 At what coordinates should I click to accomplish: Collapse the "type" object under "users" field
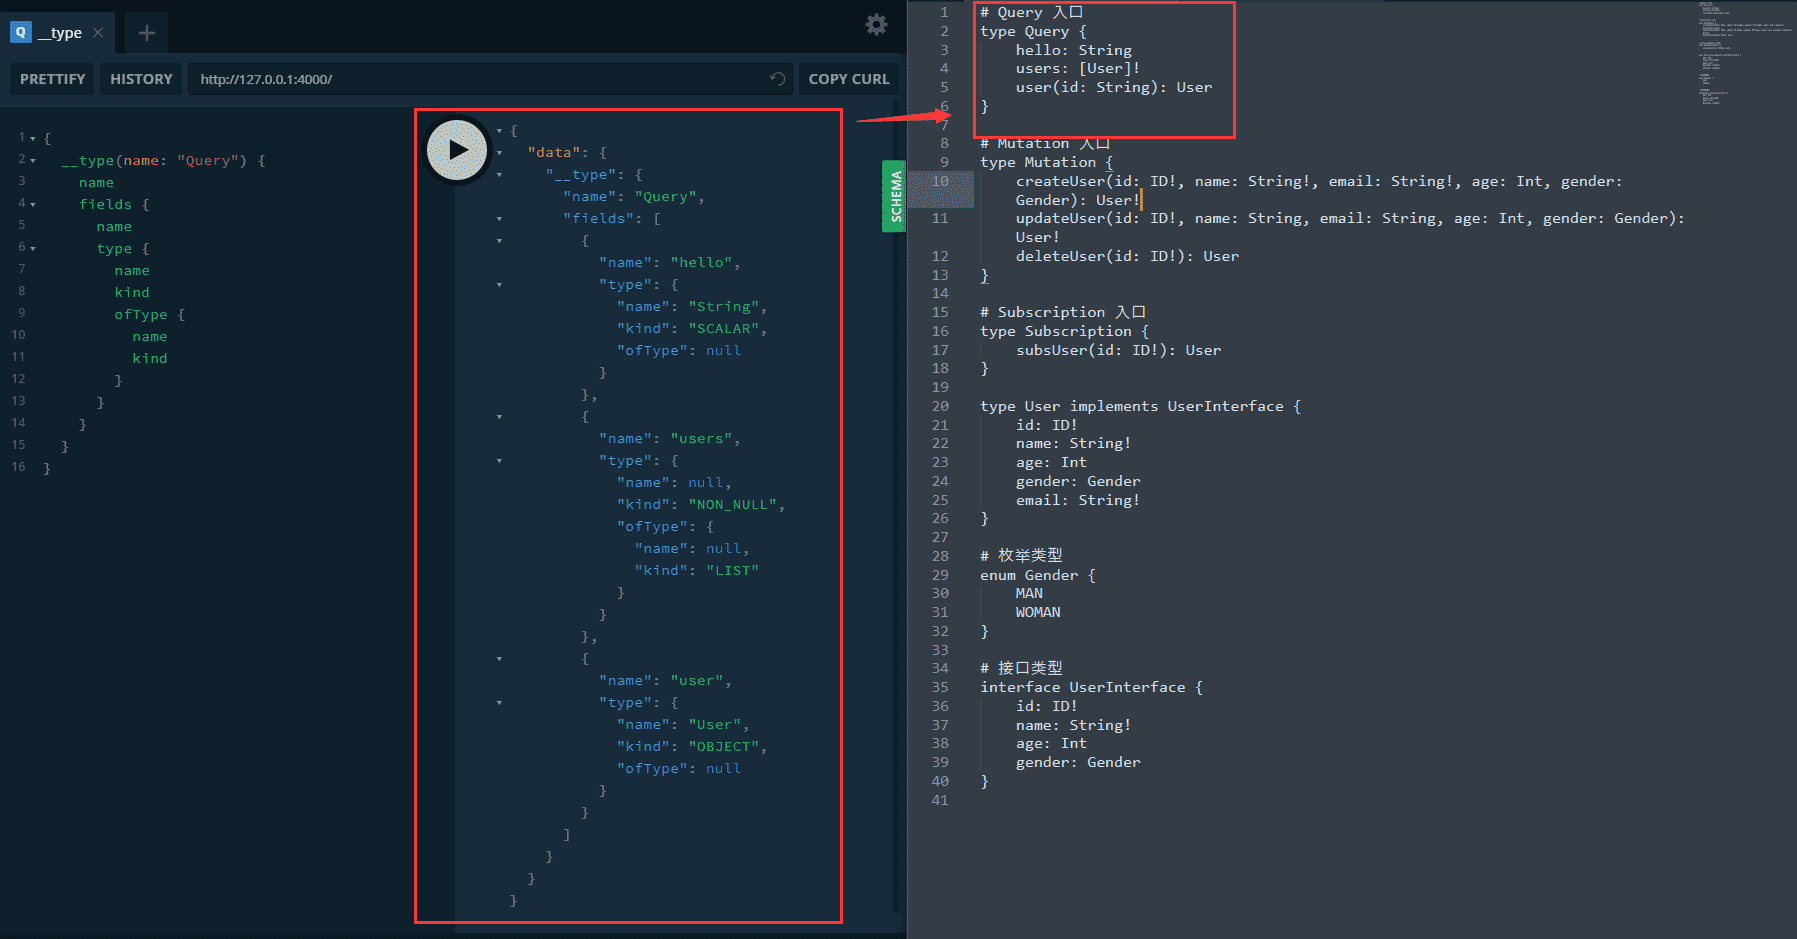click(499, 460)
